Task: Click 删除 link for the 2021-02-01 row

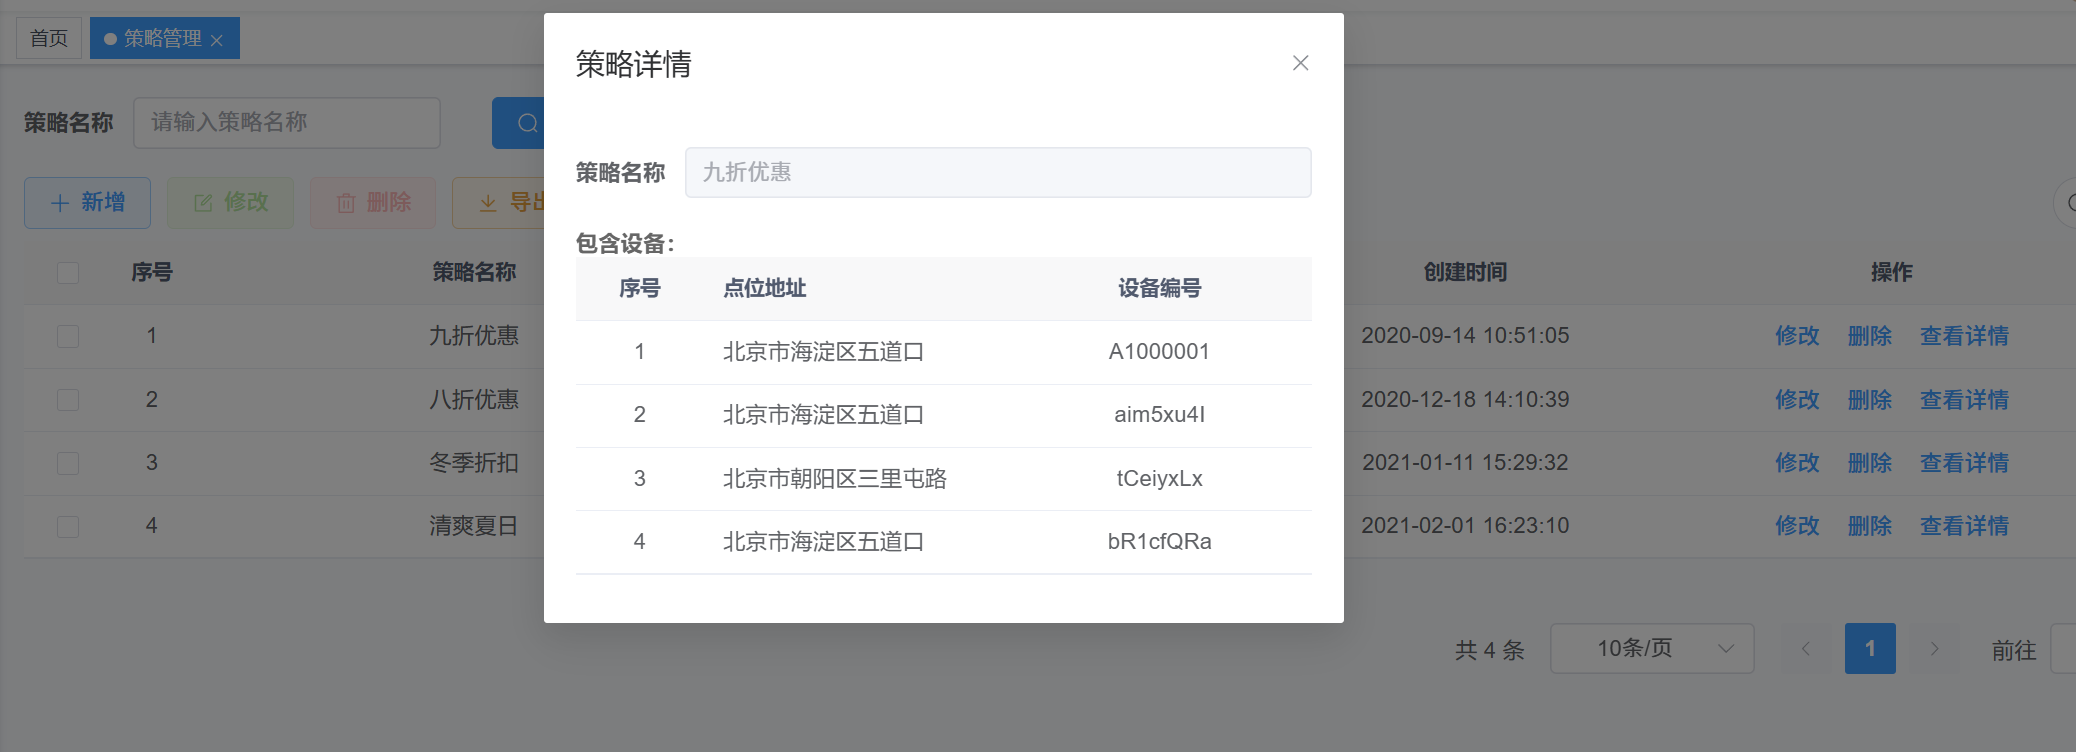Action: pyautogui.click(x=1870, y=526)
